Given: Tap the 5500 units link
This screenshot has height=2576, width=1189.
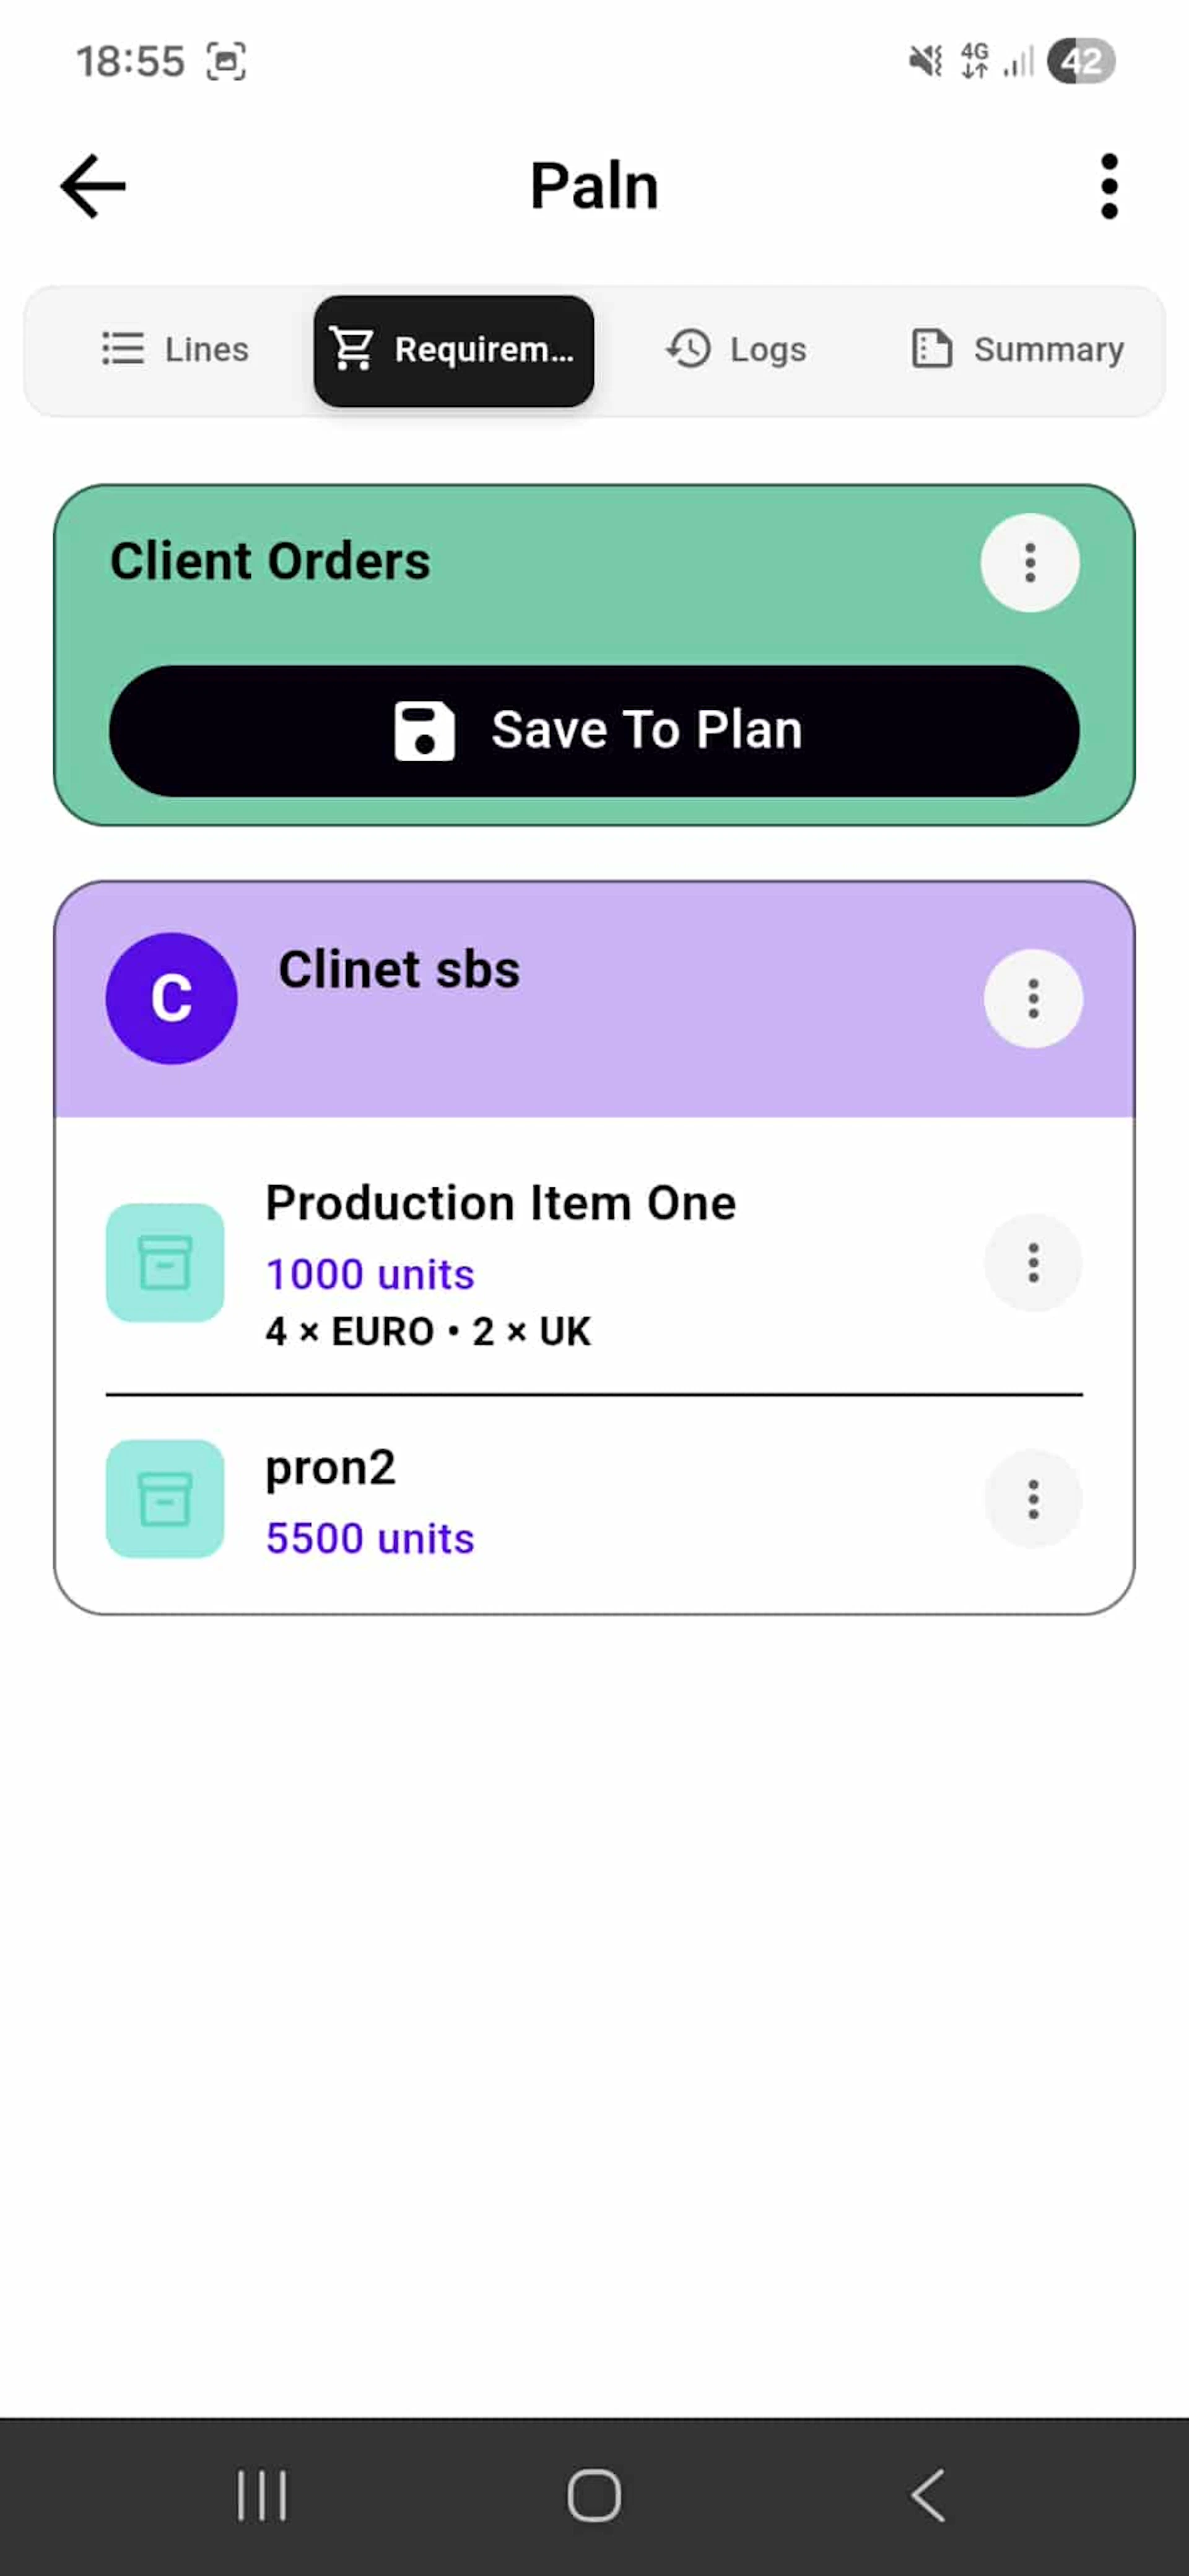Looking at the screenshot, I should tap(370, 1538).
